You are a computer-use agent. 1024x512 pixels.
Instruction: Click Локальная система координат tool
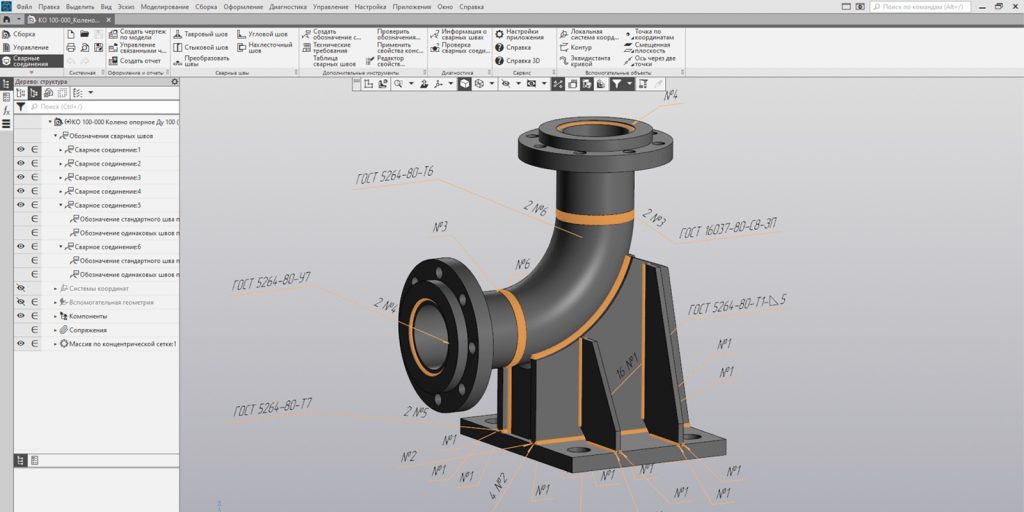tap(588, 34)
